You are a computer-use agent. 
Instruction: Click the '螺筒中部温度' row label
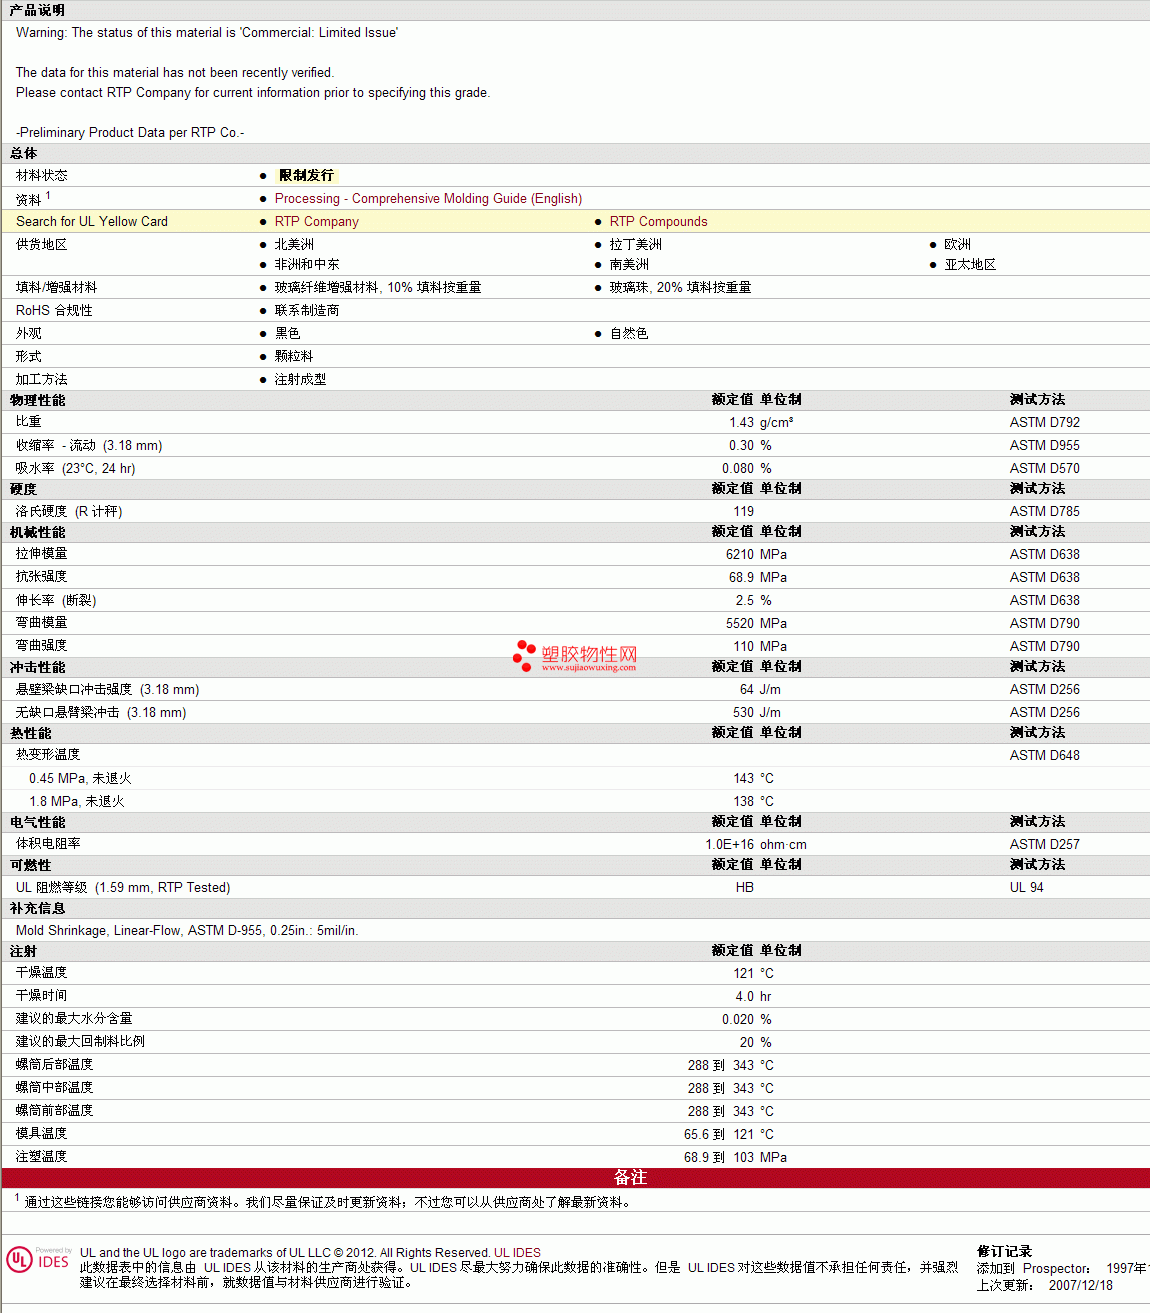click(54, 1088)
